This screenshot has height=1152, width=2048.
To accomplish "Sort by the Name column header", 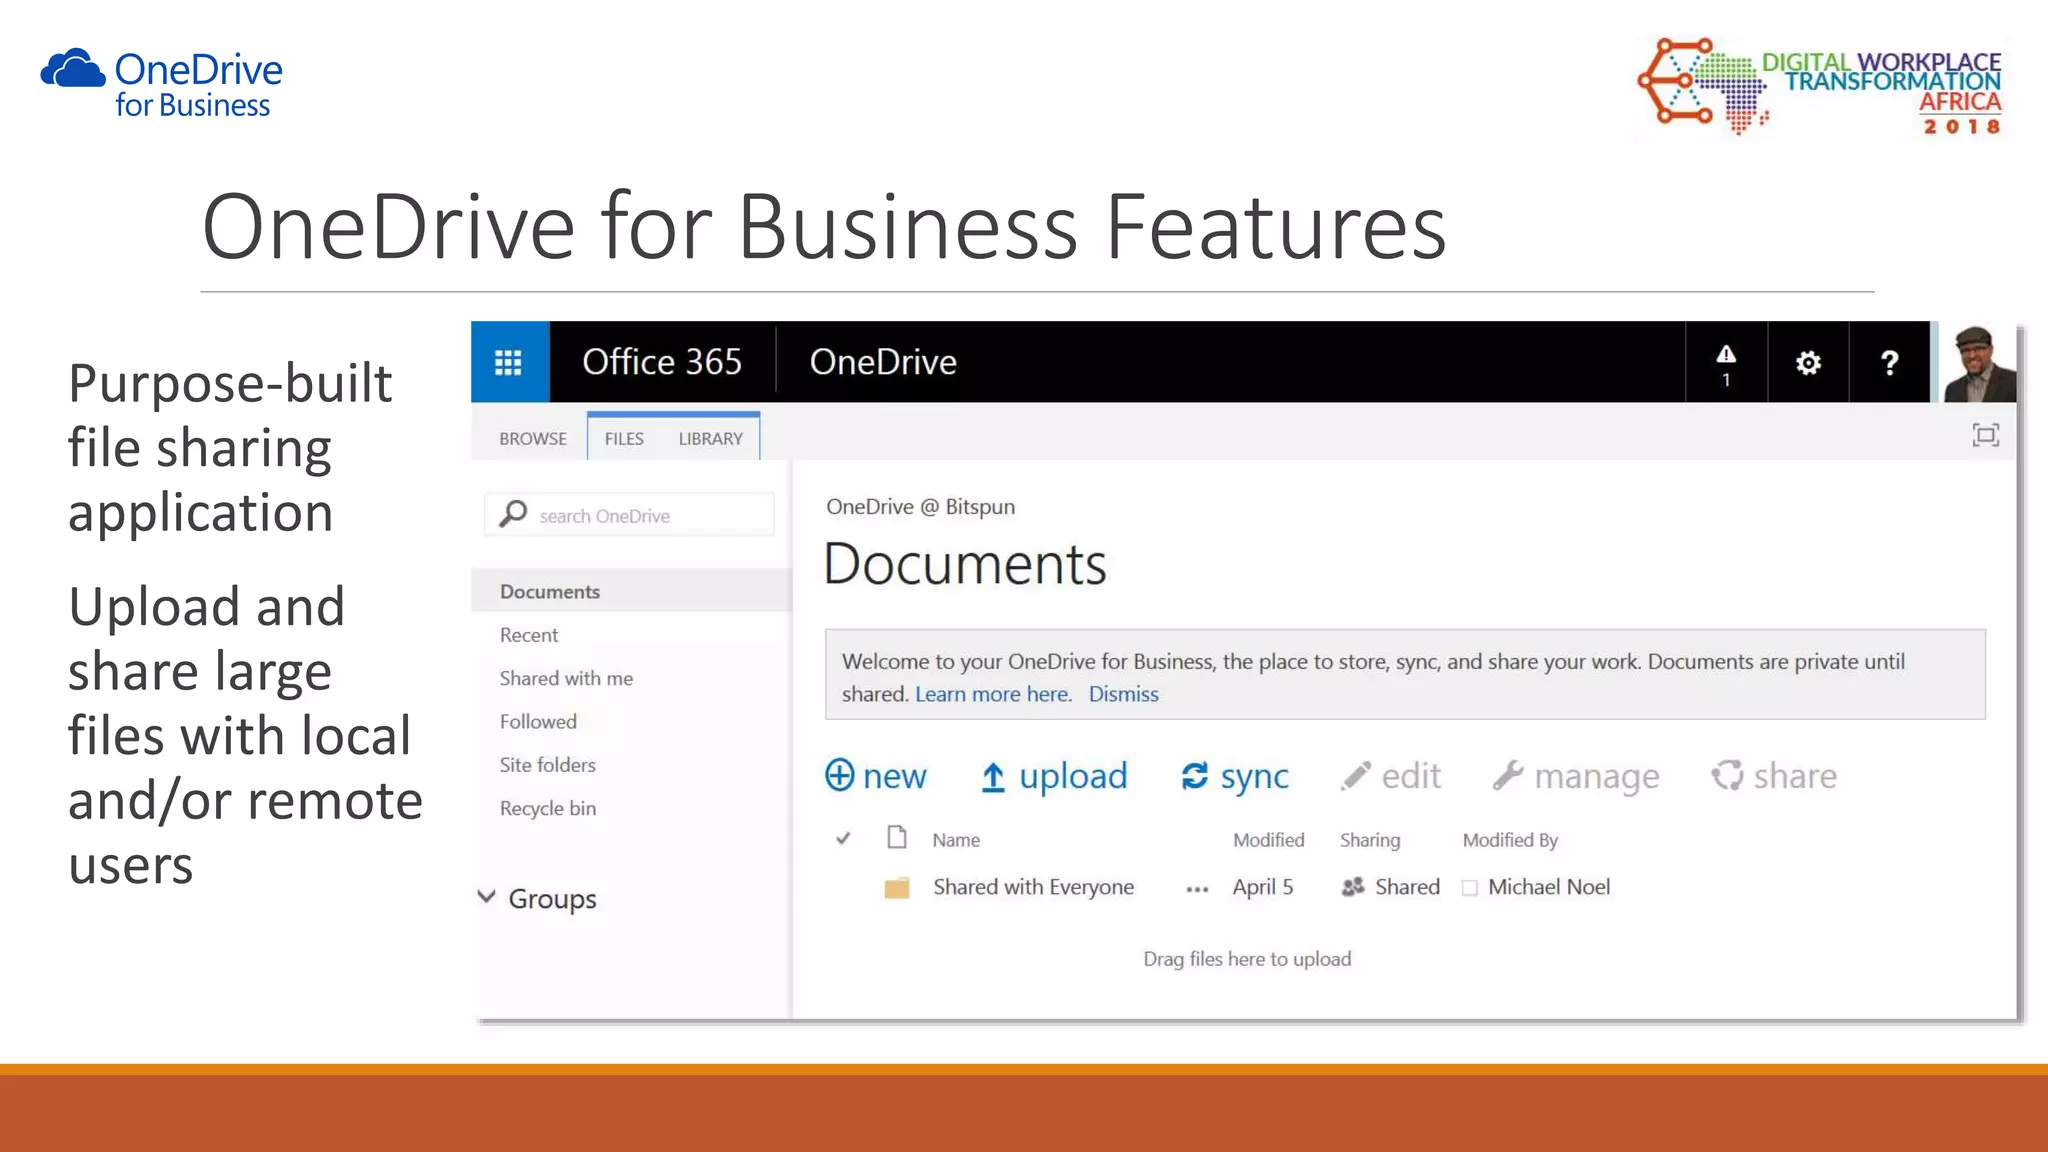I will click(x=956, y=840).
